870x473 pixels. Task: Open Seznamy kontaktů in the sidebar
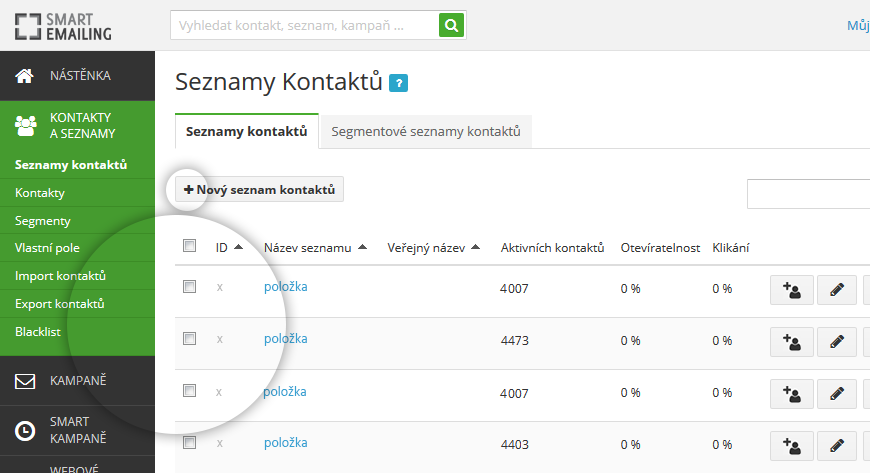71,165
